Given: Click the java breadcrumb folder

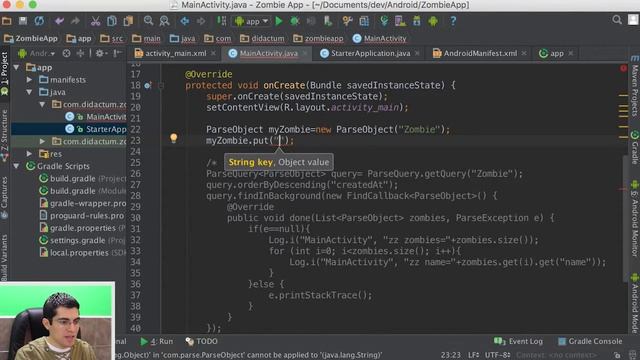Looking at the screenshot, I should (182, 38).
